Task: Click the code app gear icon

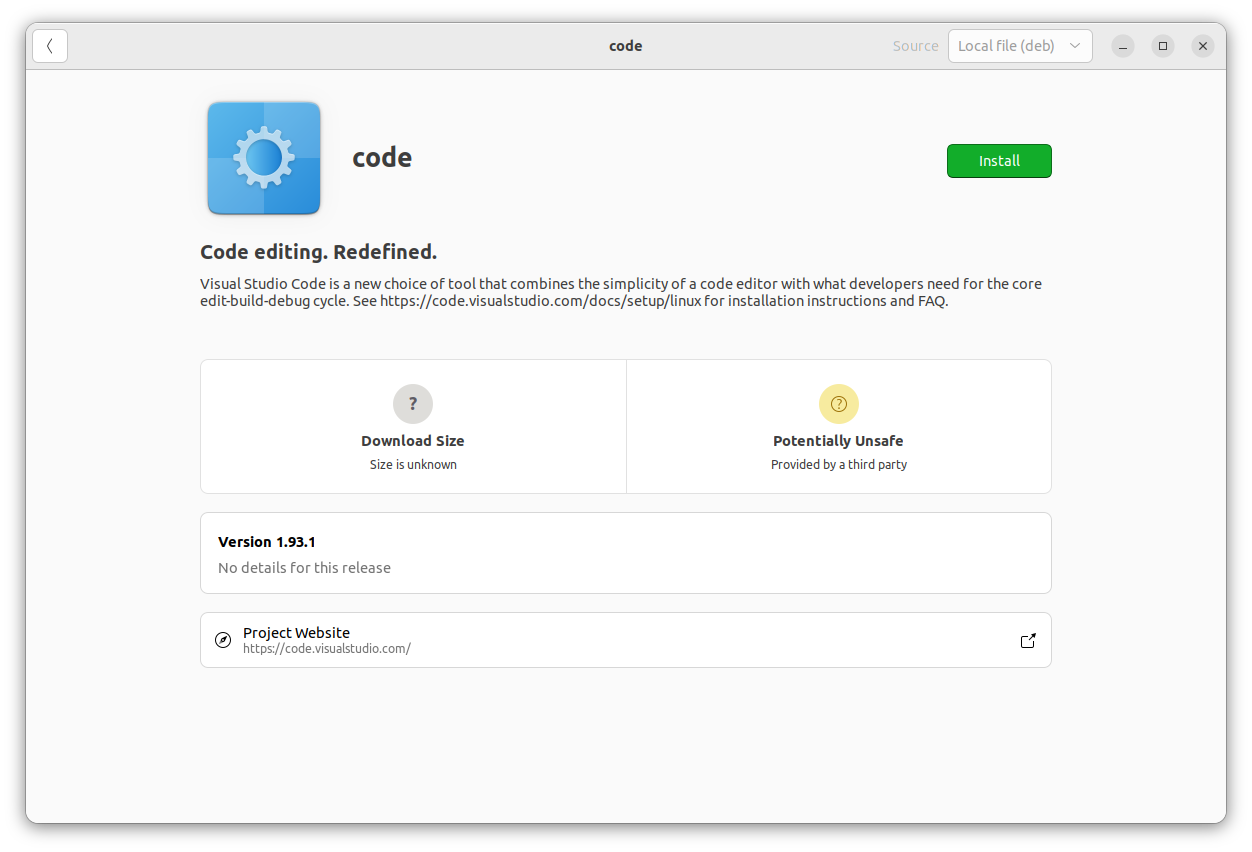Action: coord(264,158)
